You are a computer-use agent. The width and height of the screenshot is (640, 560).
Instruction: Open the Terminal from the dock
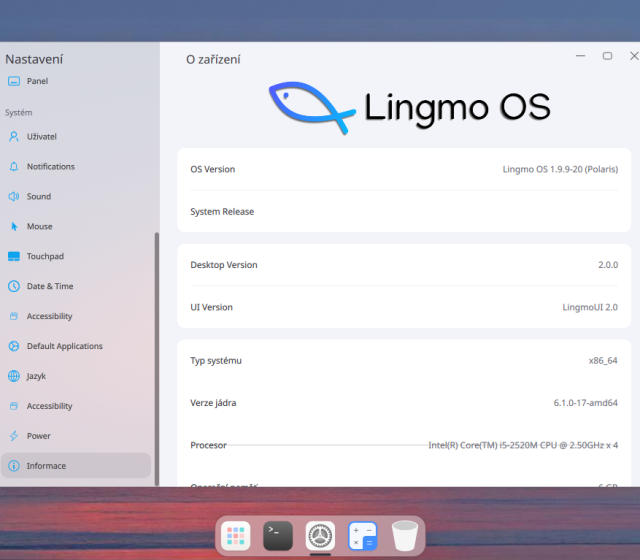278,536
